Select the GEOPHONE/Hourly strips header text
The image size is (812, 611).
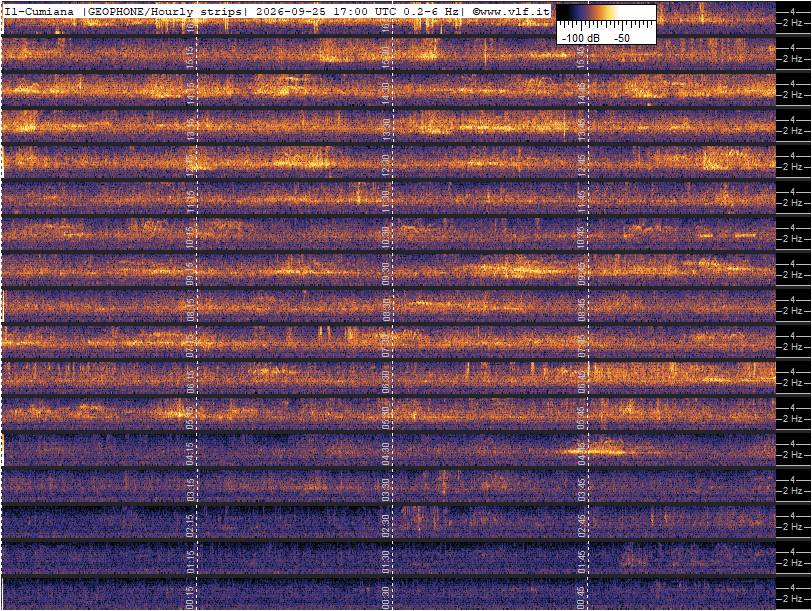point(165,11)
